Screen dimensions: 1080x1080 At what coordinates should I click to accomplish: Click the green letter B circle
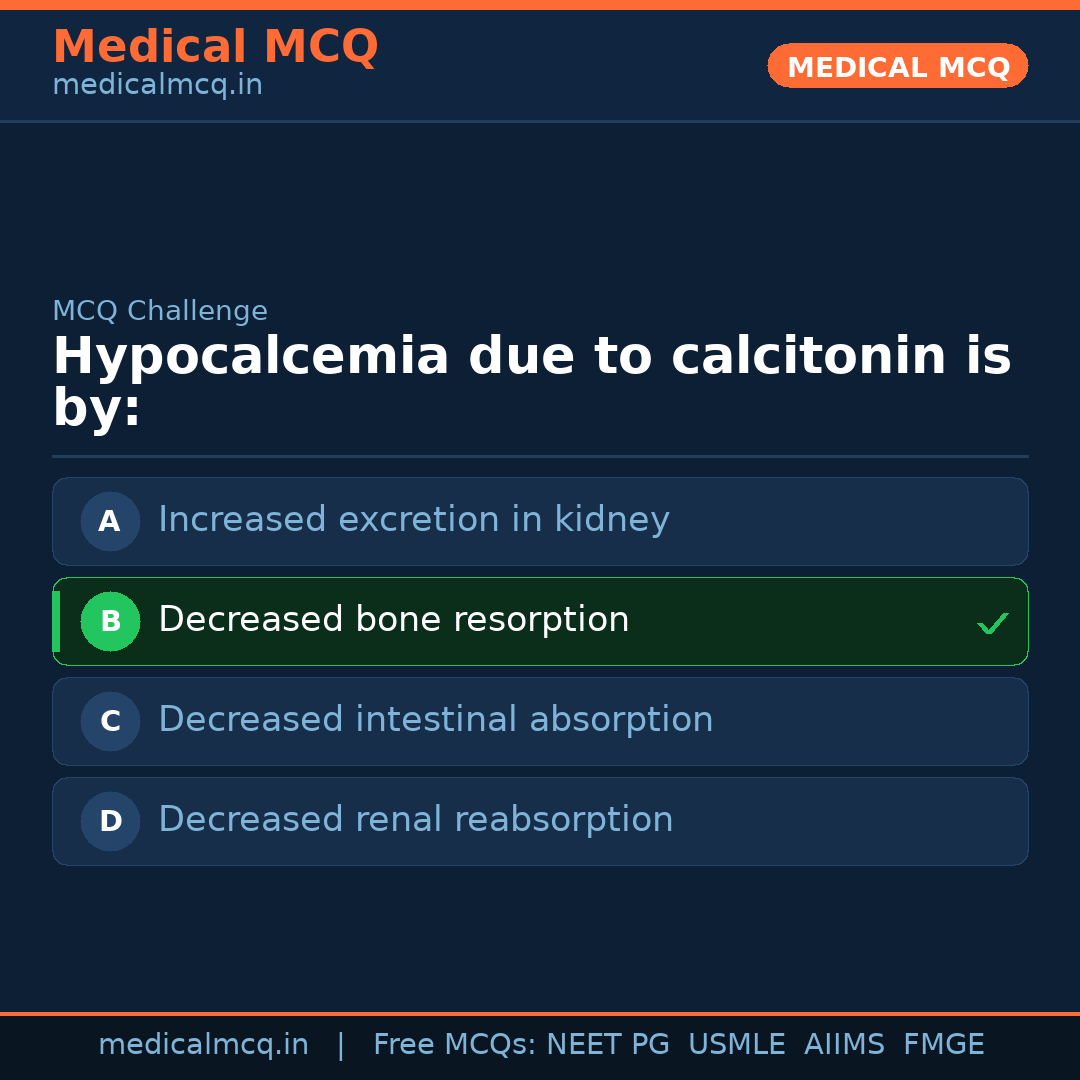point(110,621)
